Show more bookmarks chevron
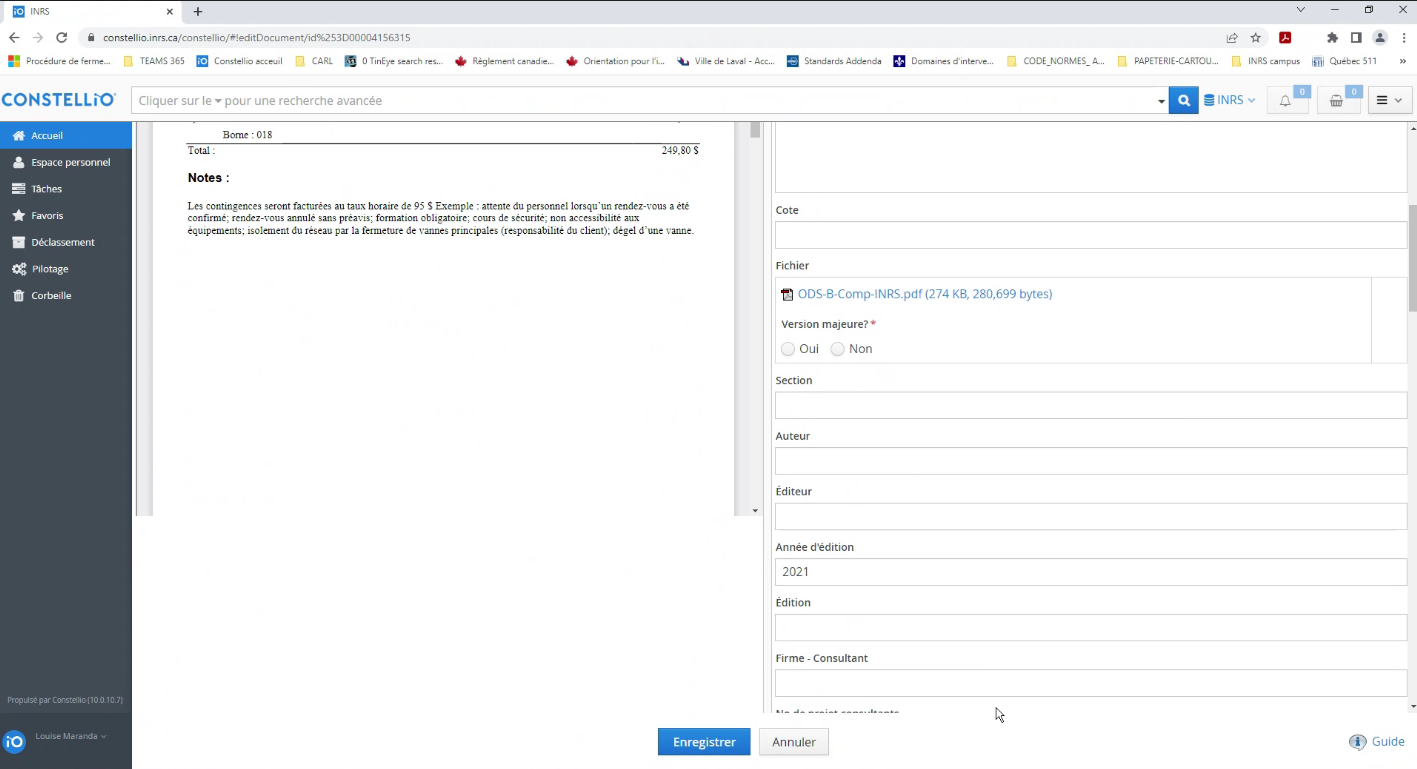 pos(1402,61)
